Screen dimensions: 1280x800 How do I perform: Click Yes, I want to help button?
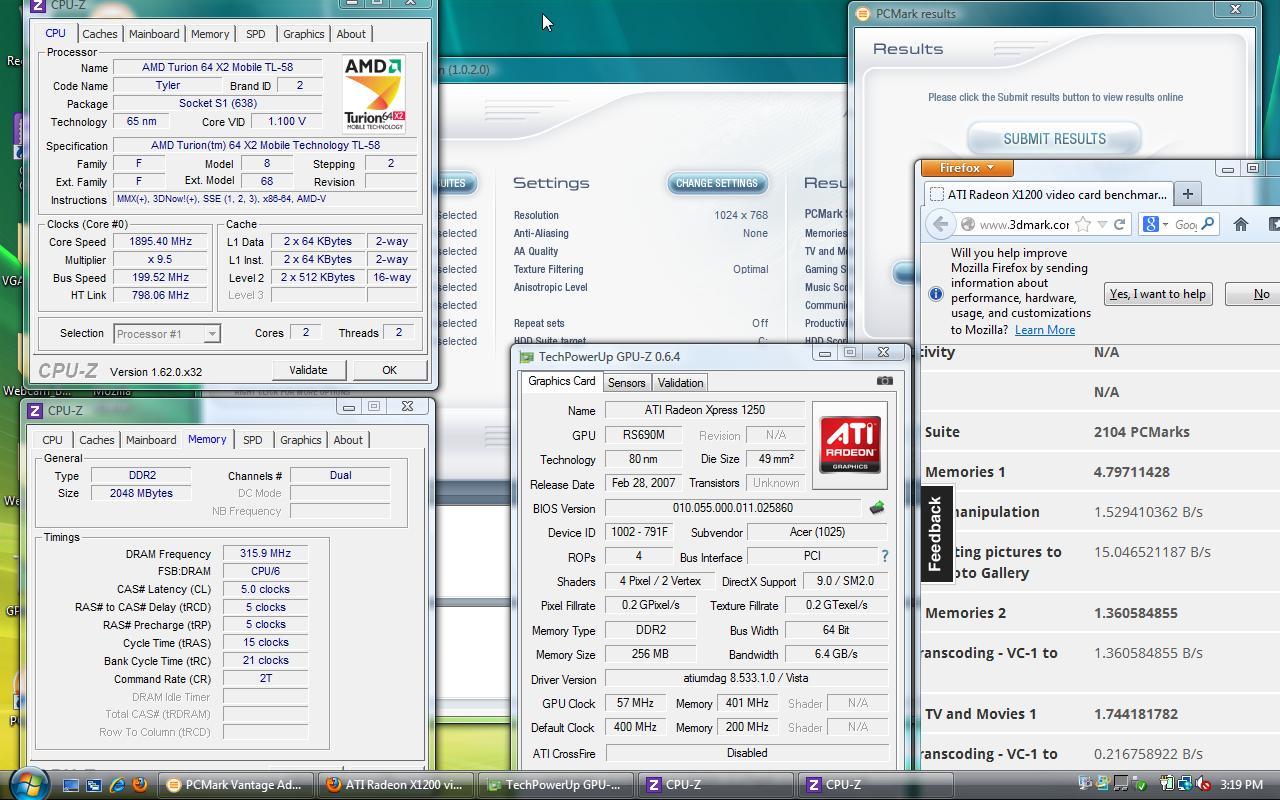click(1157, 294)
